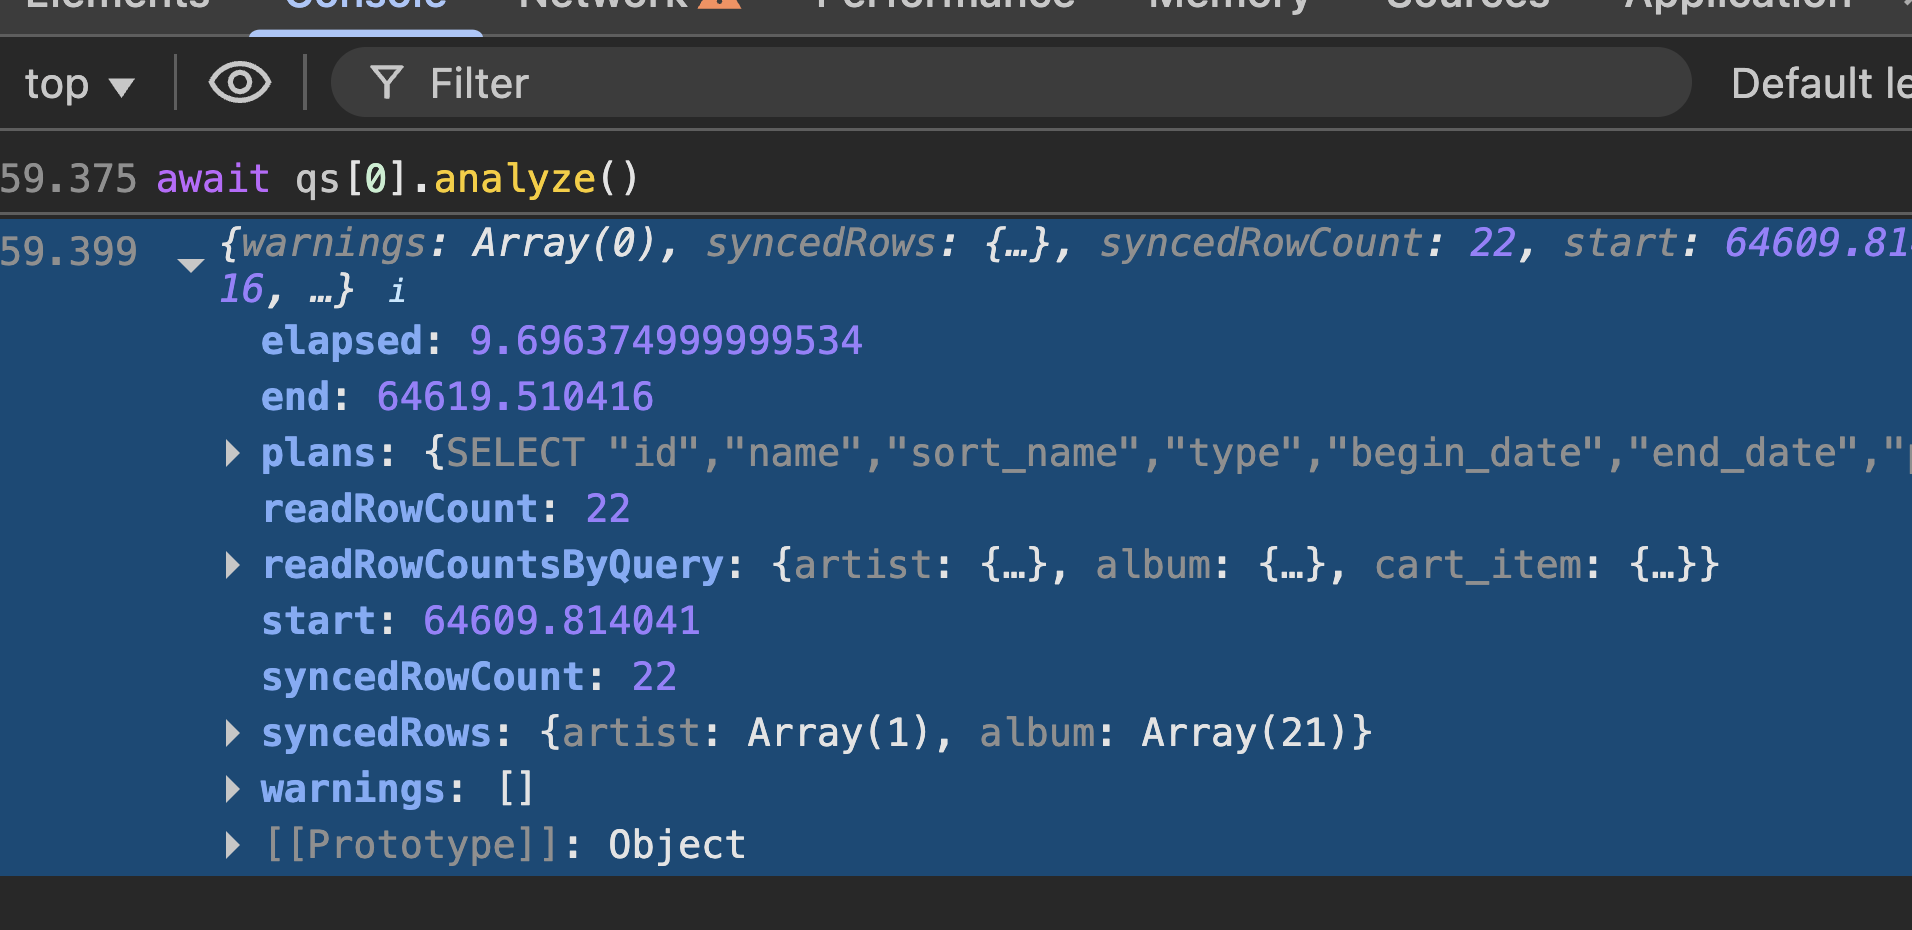Click the await qs[0].analyze() console entry
Screen dimensions: 1912x930
click(400, 178)
